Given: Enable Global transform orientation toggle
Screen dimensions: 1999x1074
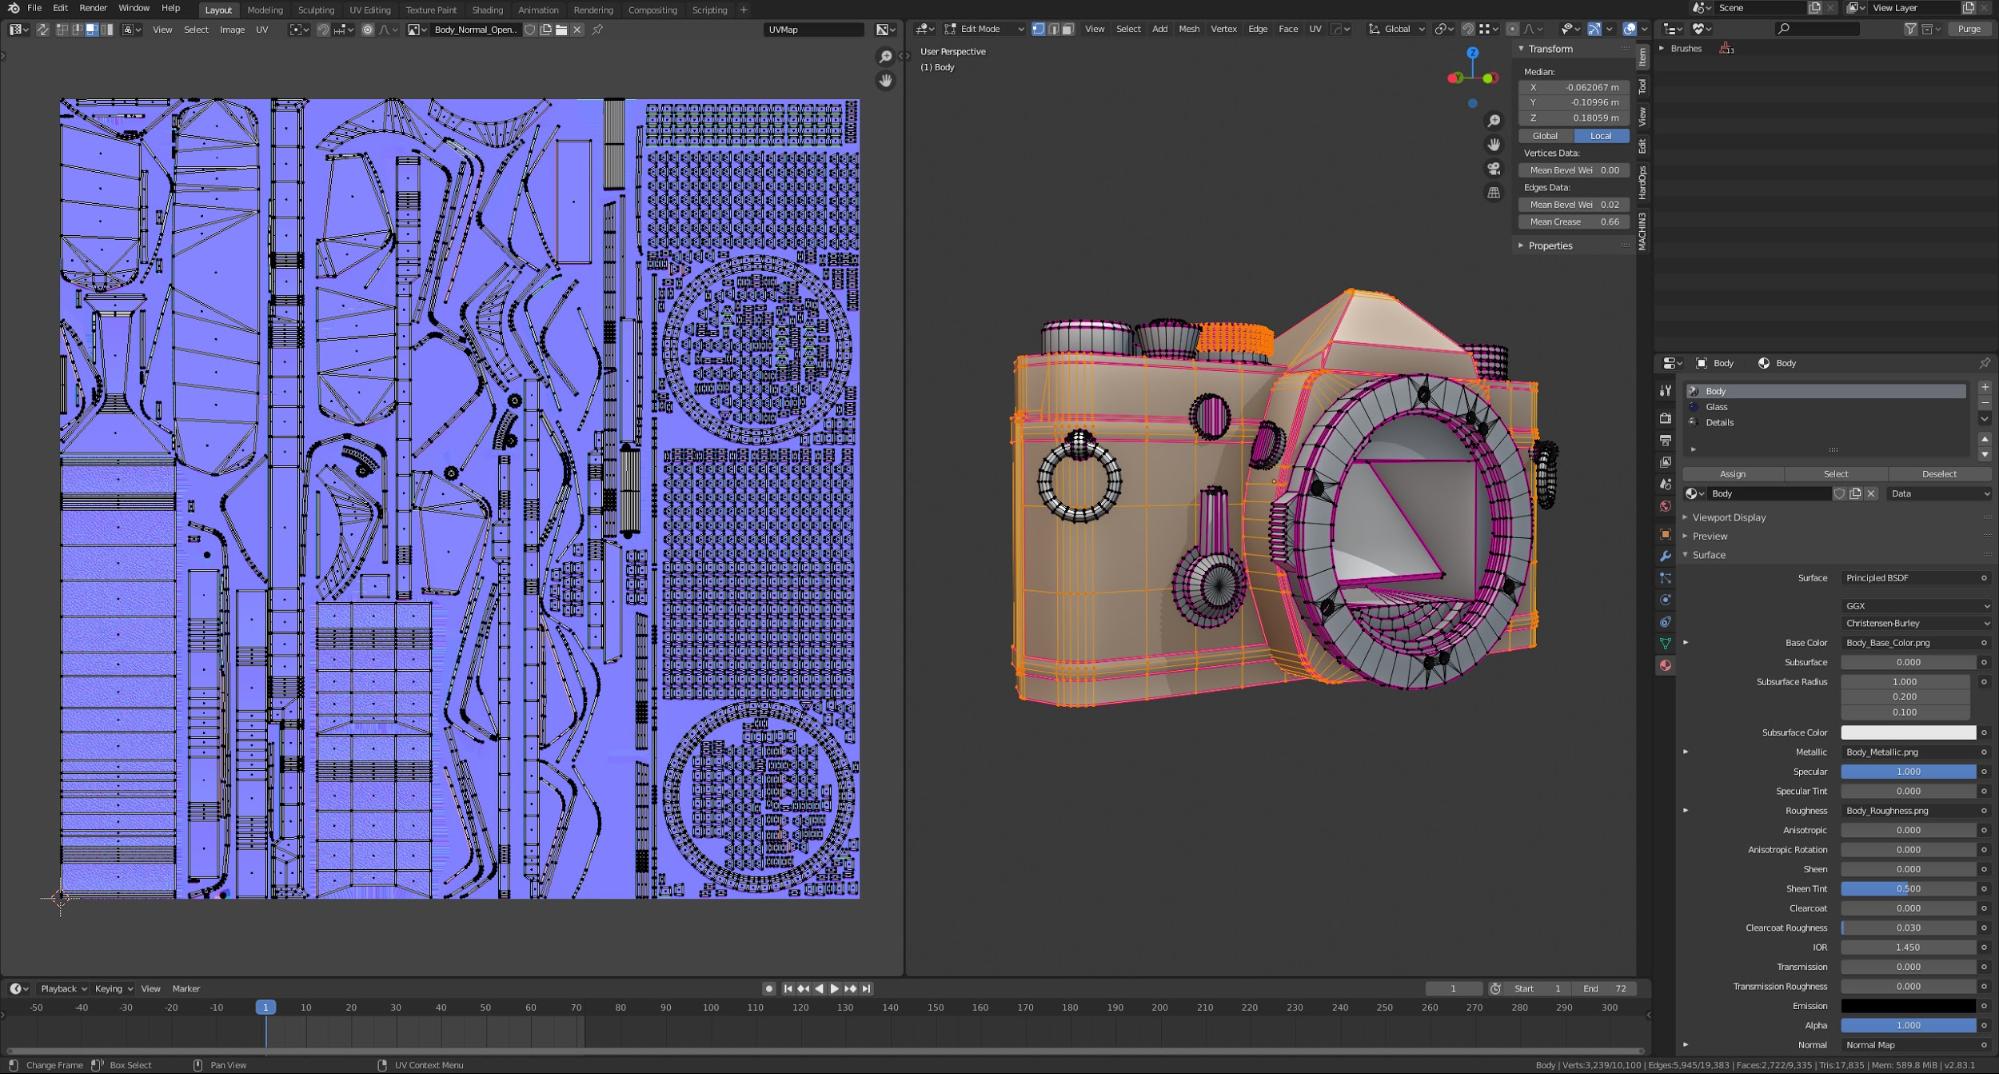Looking at the screenshot, I should (x=1545, y=136).
